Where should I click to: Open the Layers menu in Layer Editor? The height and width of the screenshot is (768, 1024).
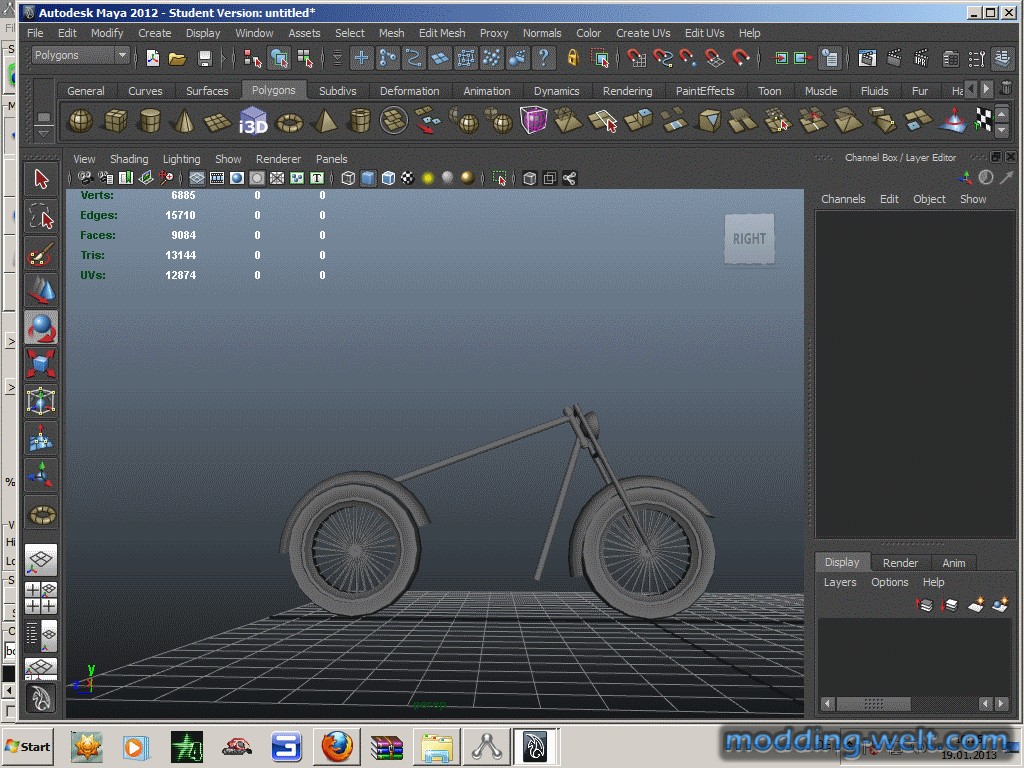840,582
